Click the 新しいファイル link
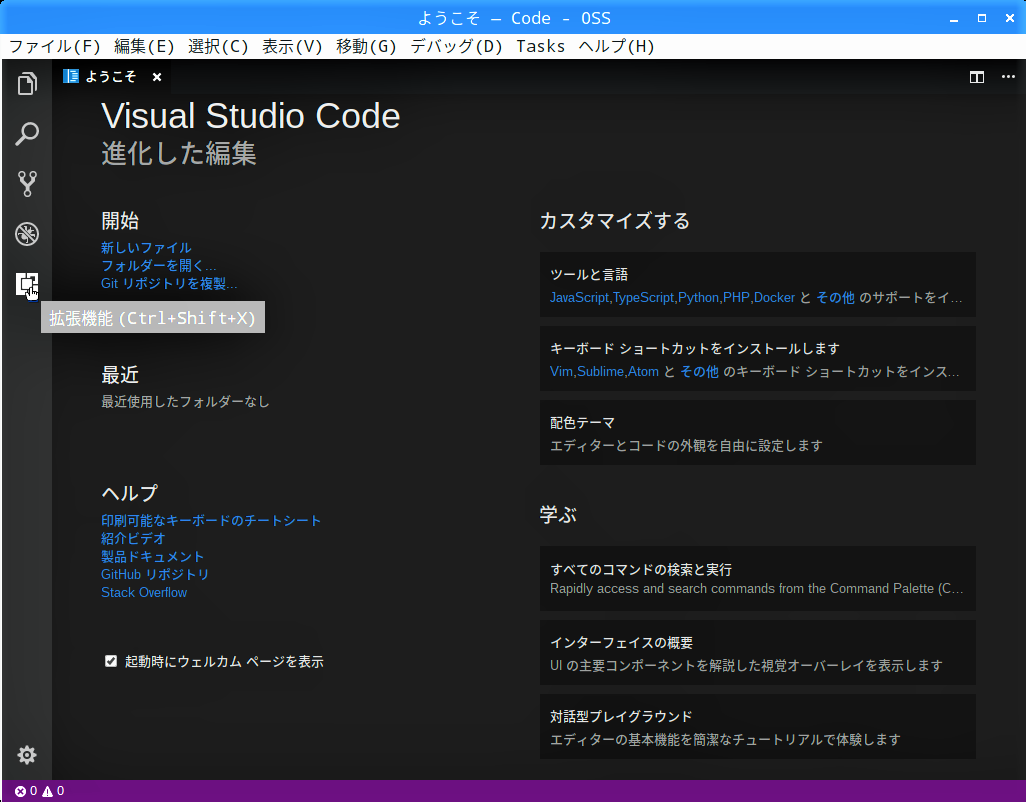 146,248
